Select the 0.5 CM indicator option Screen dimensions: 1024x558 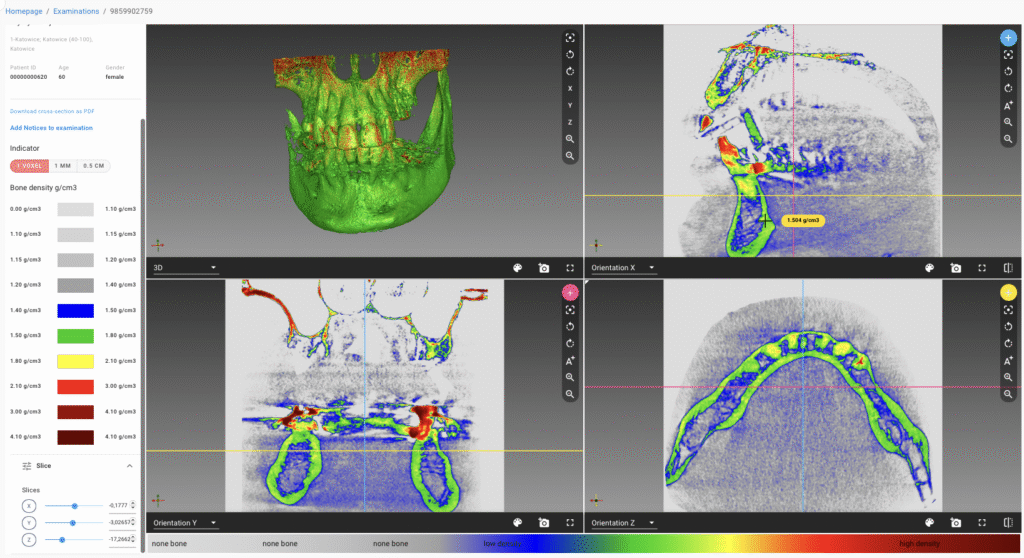point(93,166)
